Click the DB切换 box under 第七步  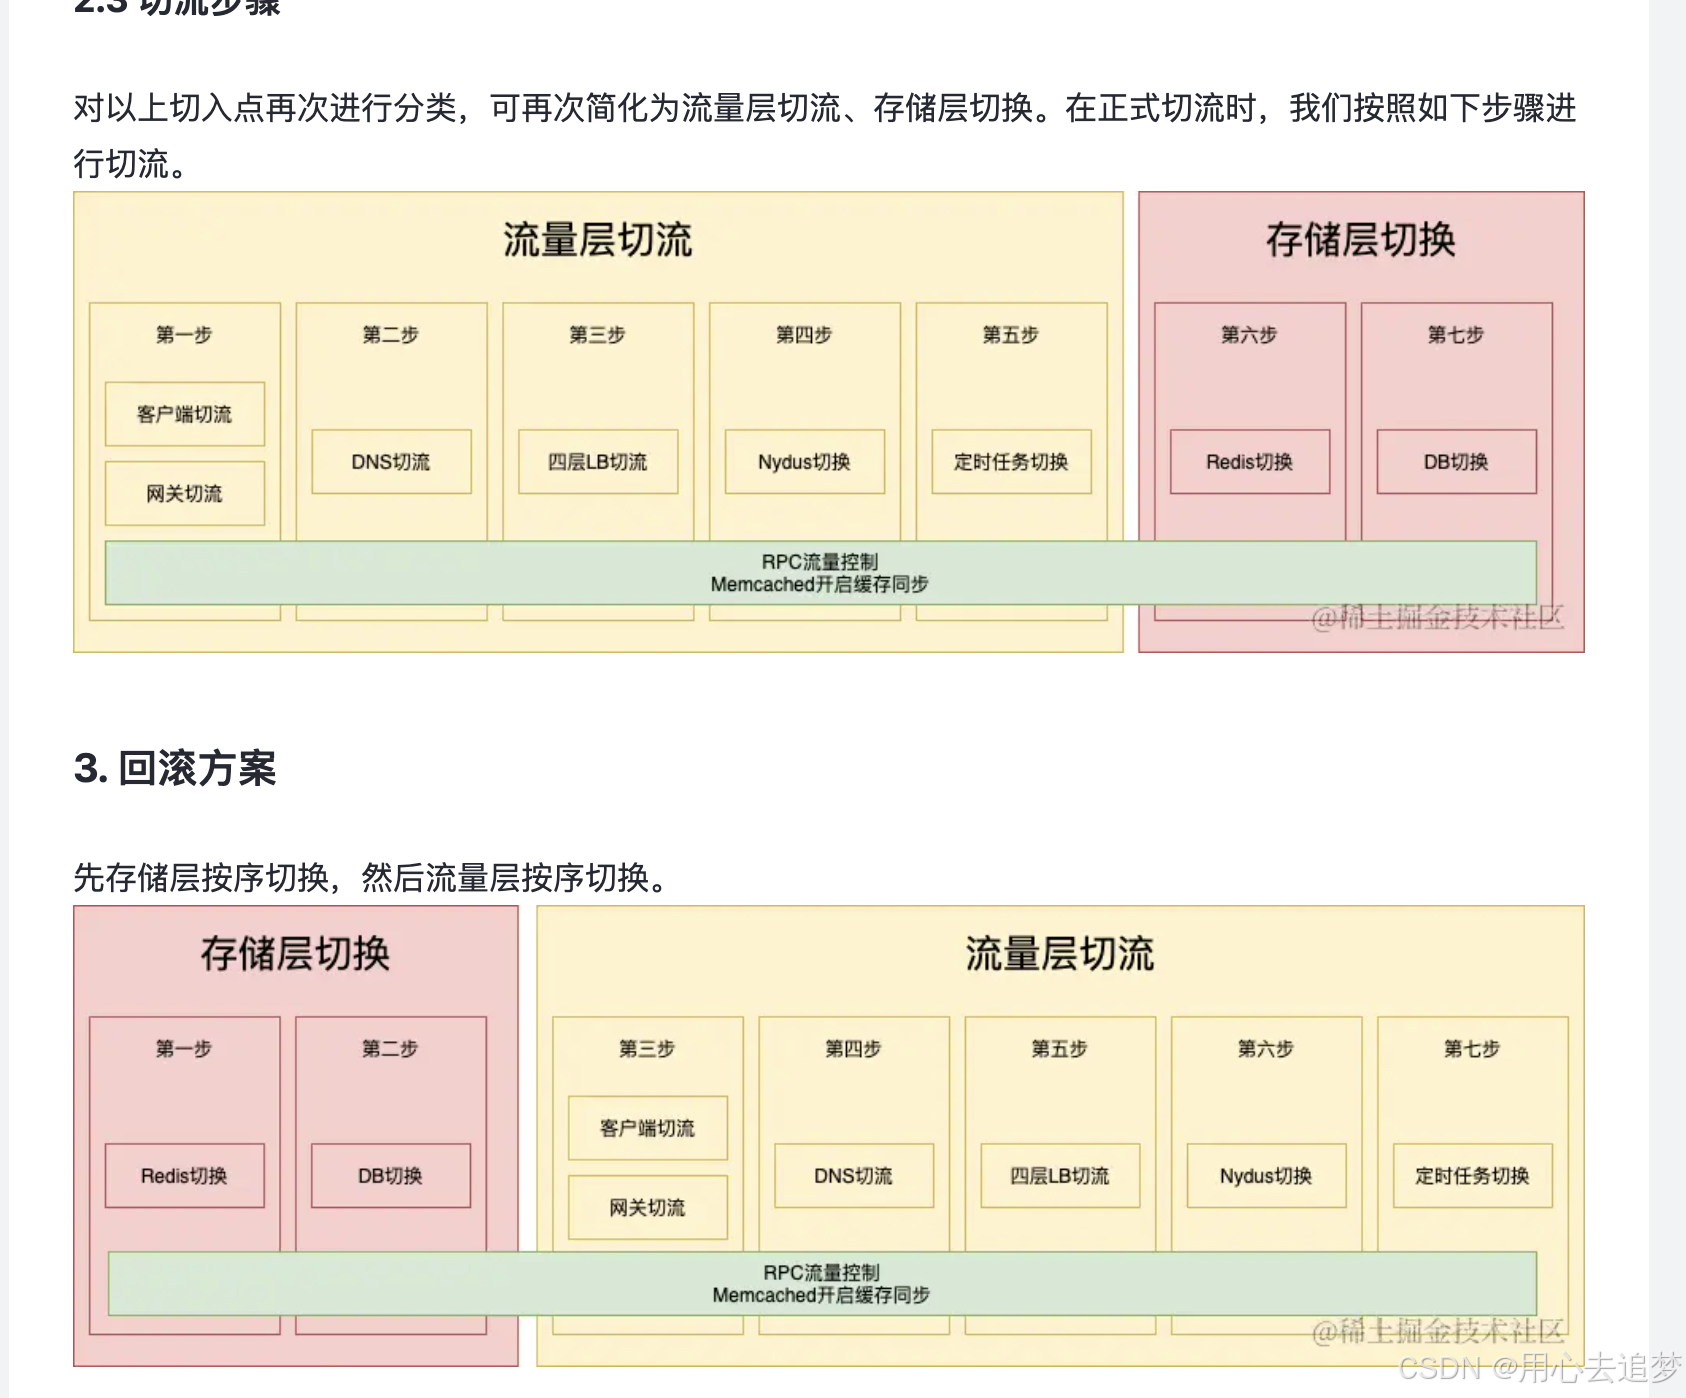click(x=1457, y=462)
